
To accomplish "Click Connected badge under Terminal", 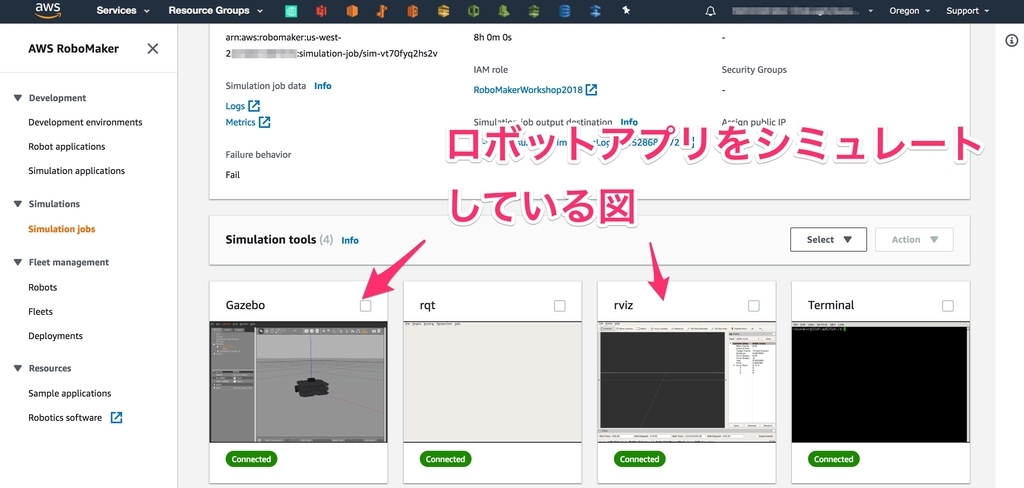I will pyautogui.click(x=833, y=459).
